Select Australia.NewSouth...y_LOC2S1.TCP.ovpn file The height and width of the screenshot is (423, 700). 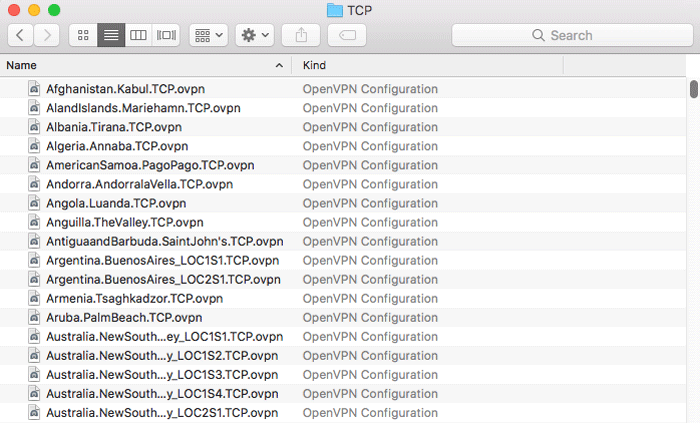pos(162,413)
